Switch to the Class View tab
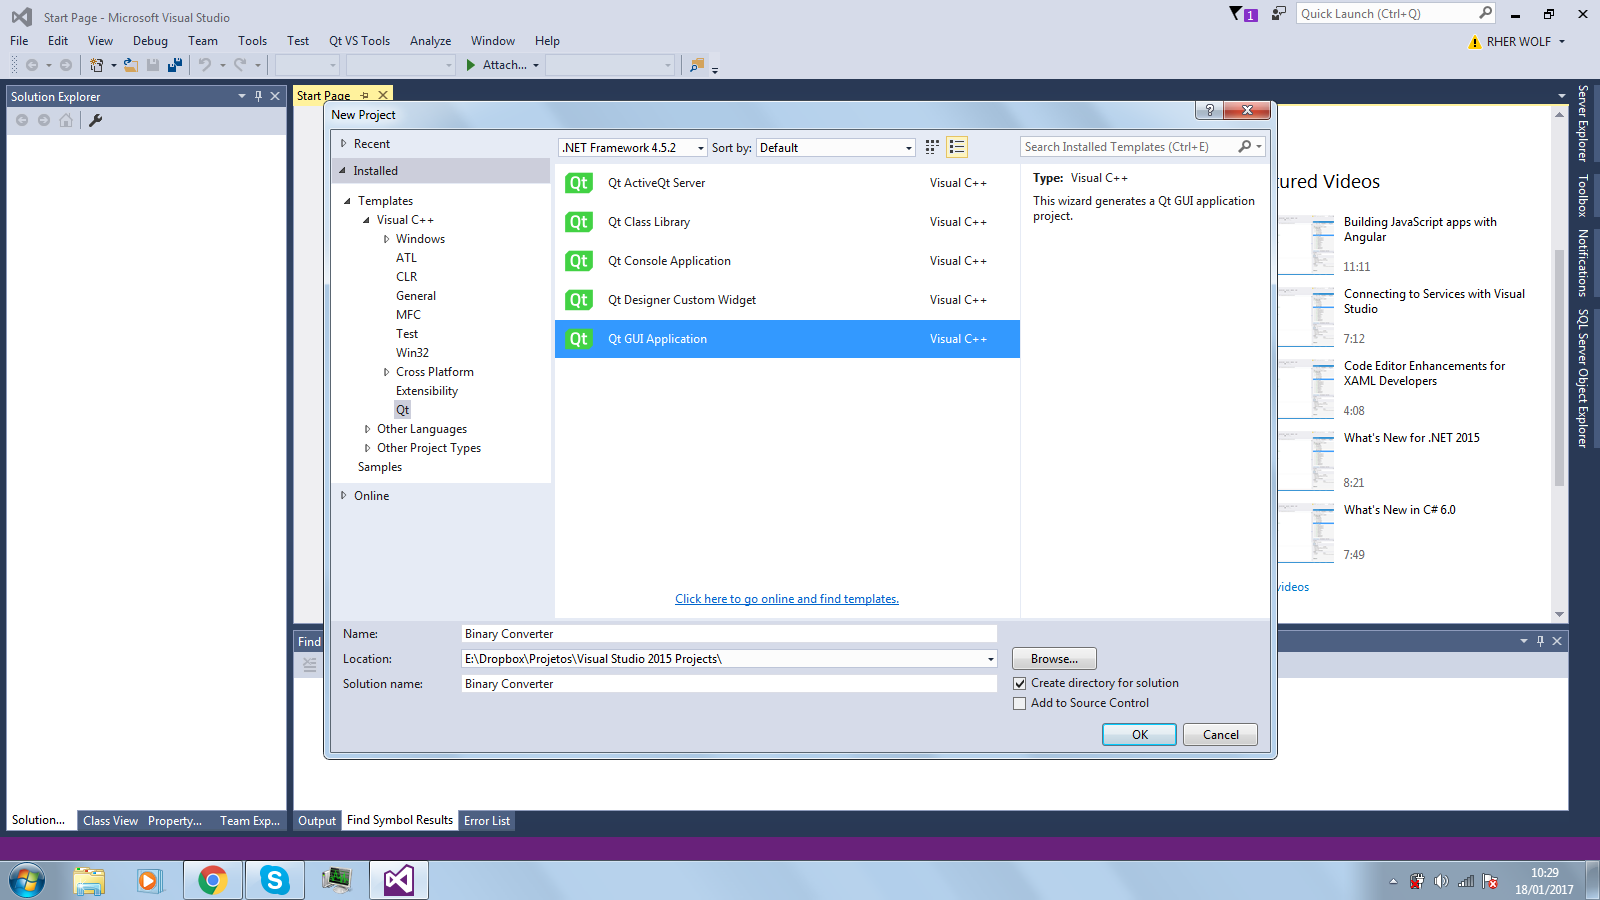 click(x=110, y=821)
